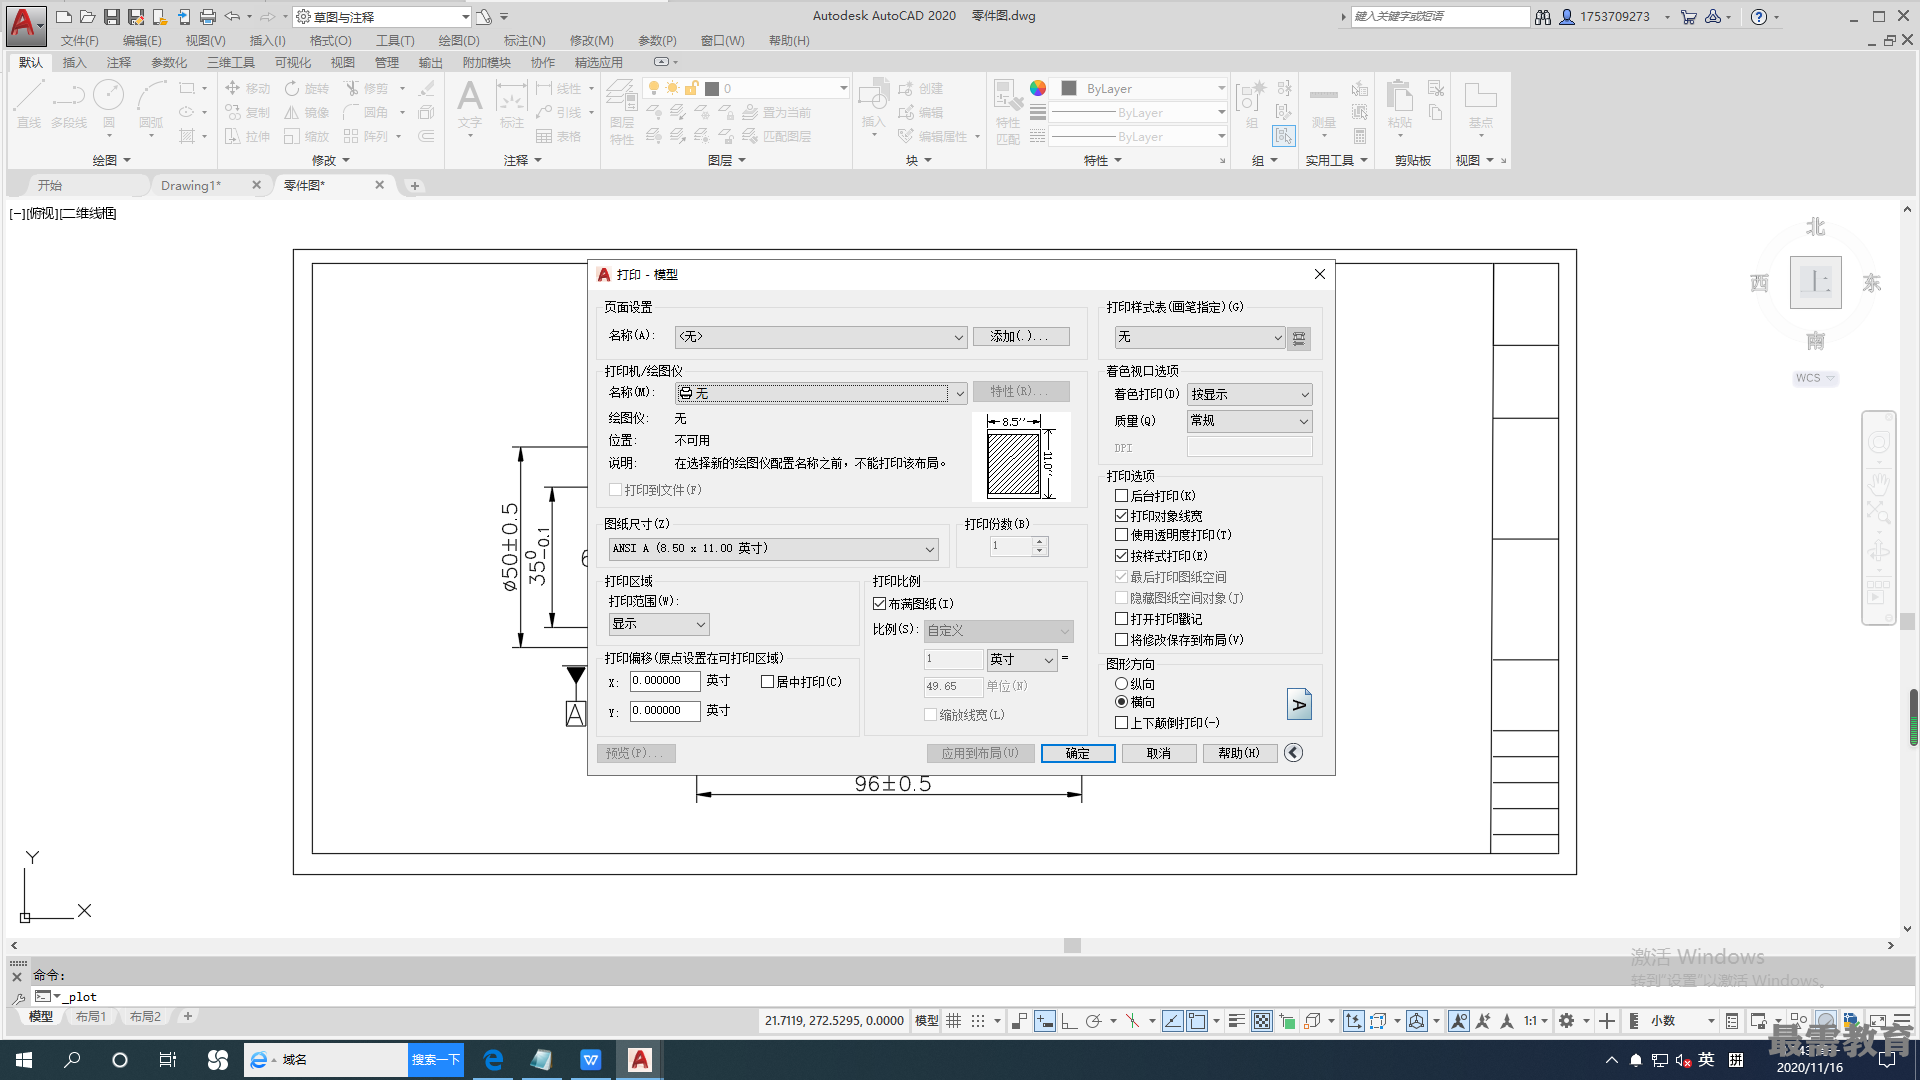The width and height of the screenshot is (1920, 1080).
Task: Click the object color wheel swatch in Properties
Action: 1038,88
